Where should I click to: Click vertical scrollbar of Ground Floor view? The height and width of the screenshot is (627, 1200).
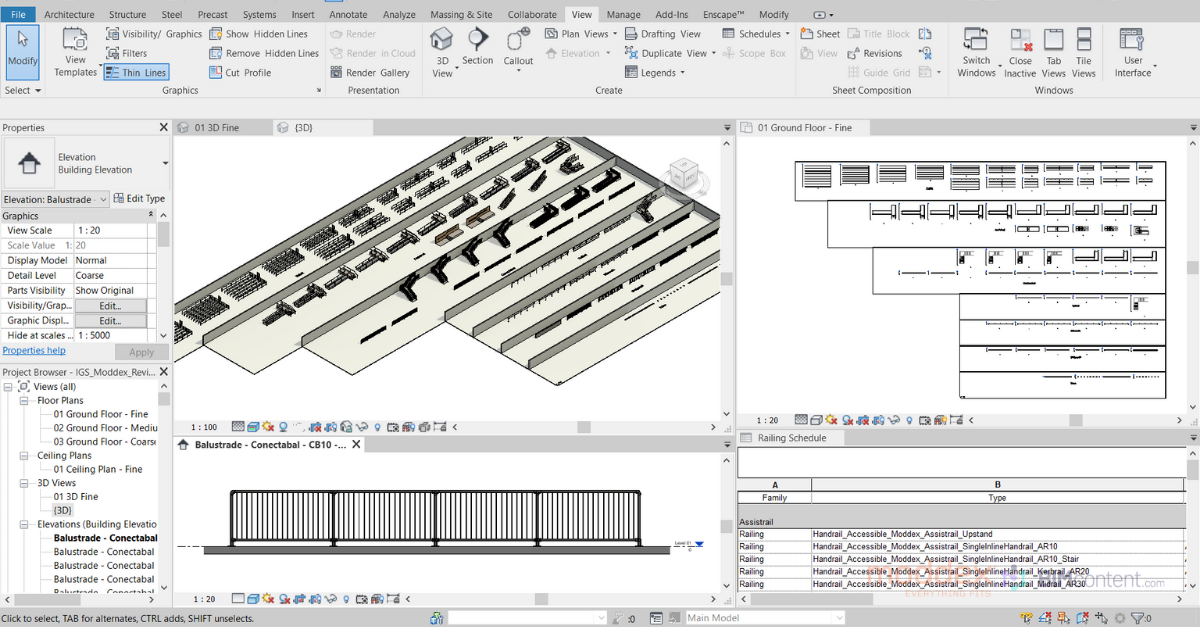pyautogui.click(x=1193, y=270)
